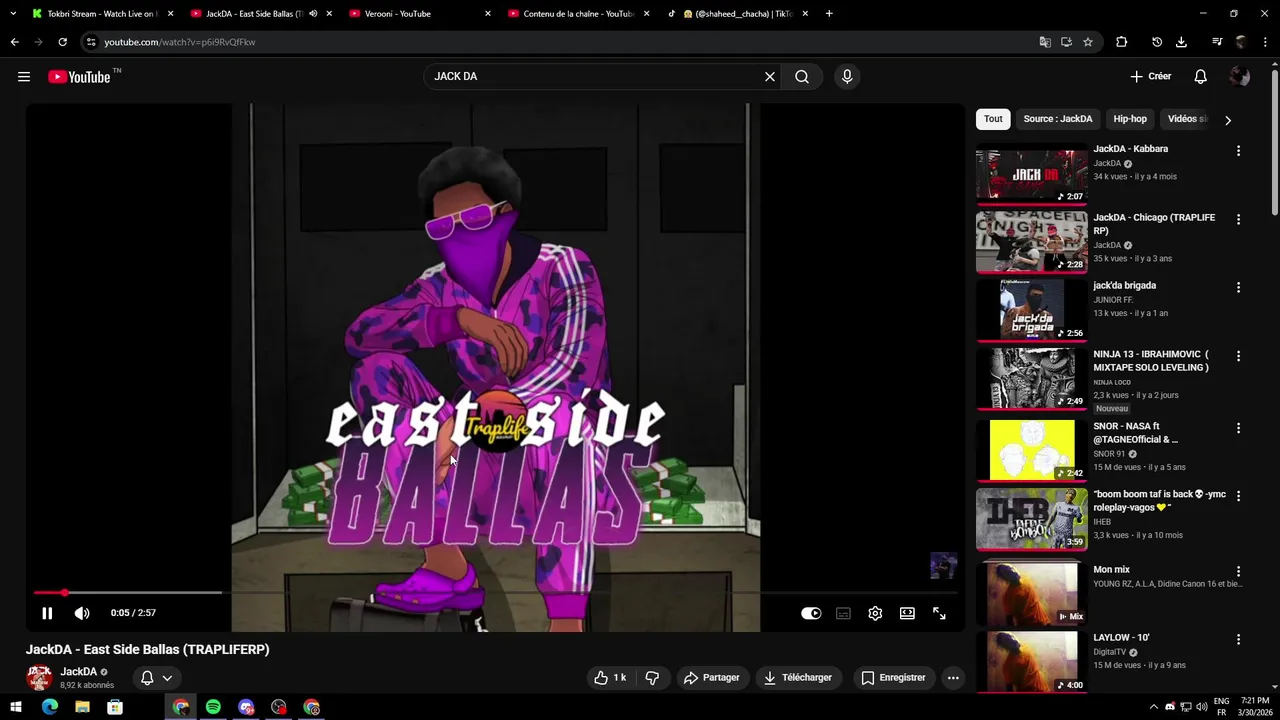Screen dimensions: 1280x720
Task: Dislike the video with thumbs down
Action: tap(652, 678)
